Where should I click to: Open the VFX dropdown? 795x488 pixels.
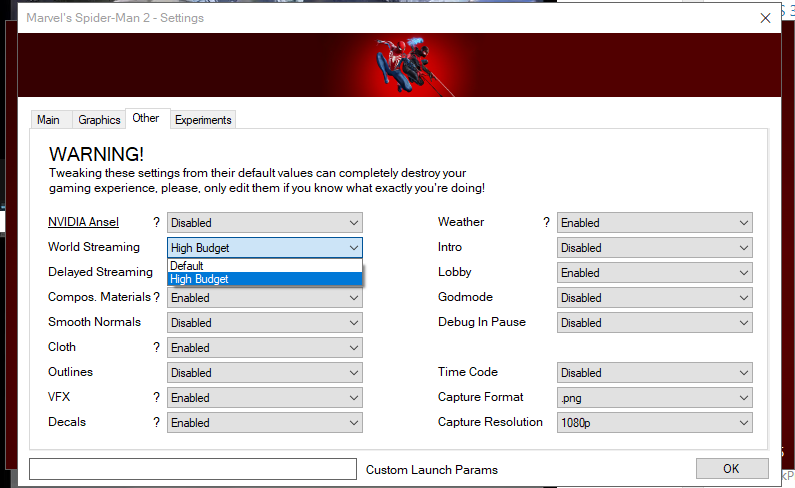point(265,398)
